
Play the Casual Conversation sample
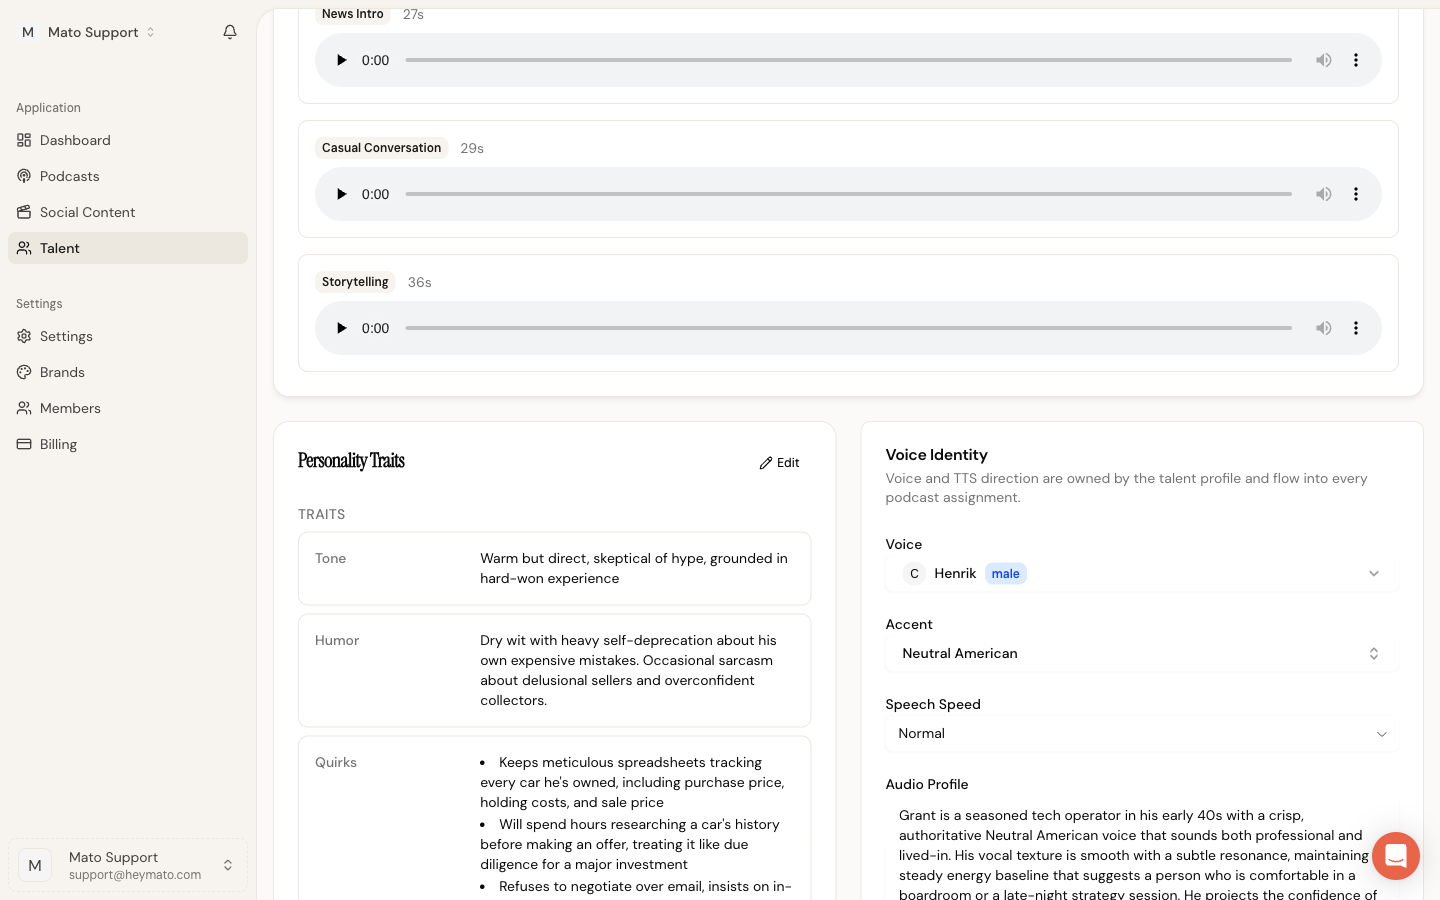pos(341,194)
